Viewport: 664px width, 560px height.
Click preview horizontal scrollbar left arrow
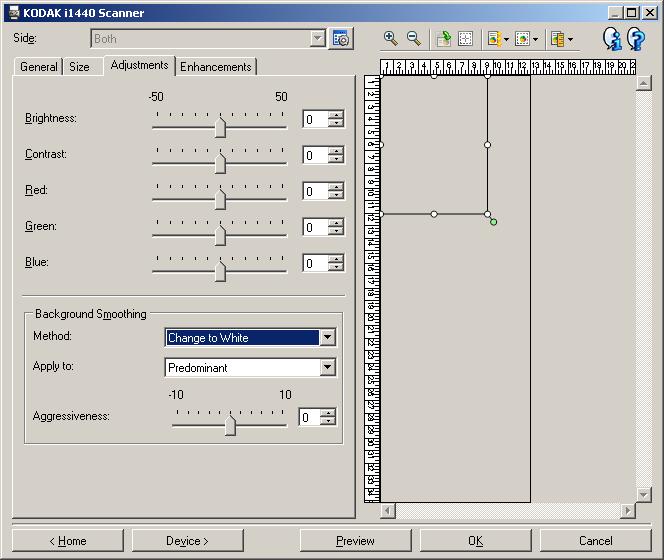click(387, 510)
